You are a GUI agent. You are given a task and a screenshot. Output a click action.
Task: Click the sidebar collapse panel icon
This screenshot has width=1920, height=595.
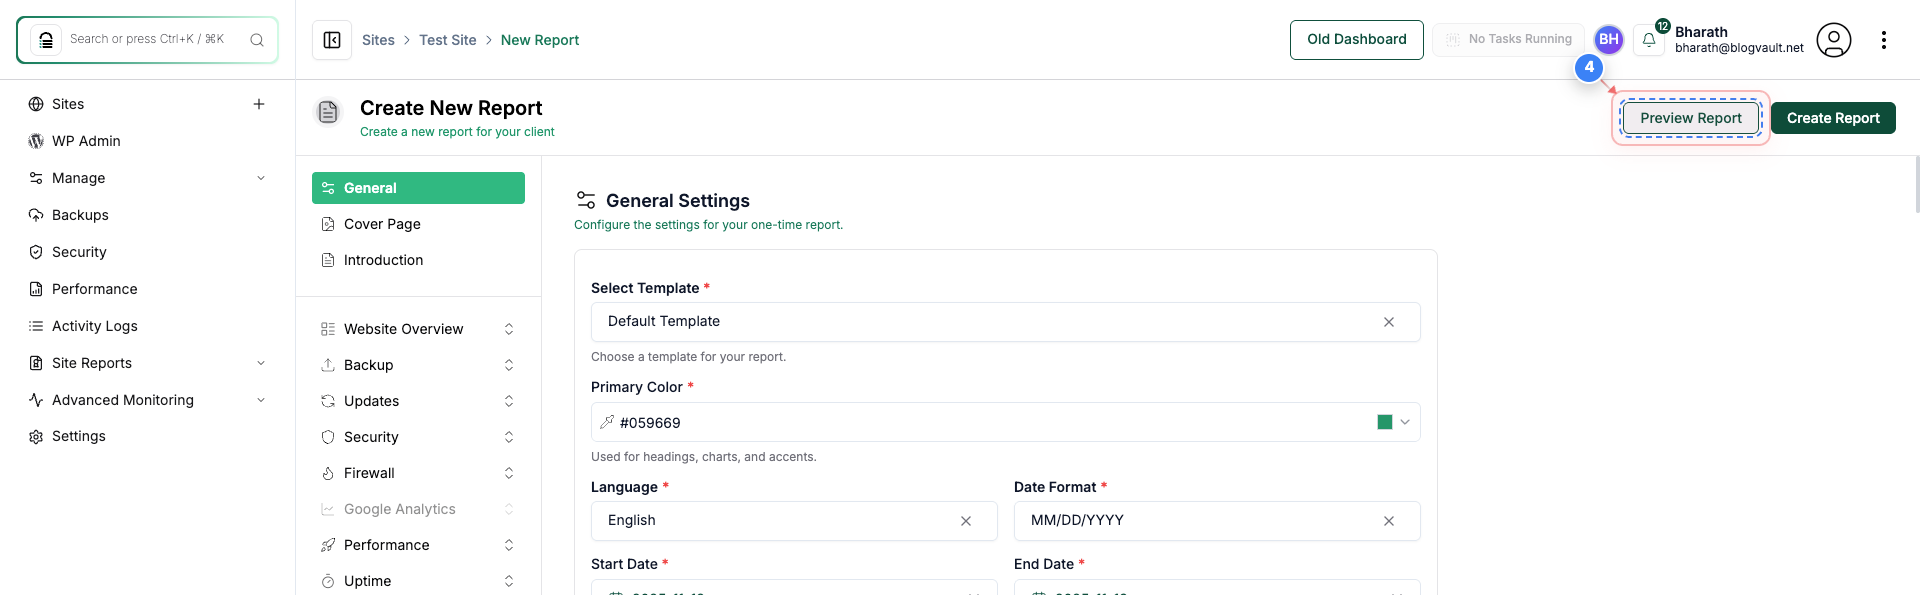pos(332,40)
